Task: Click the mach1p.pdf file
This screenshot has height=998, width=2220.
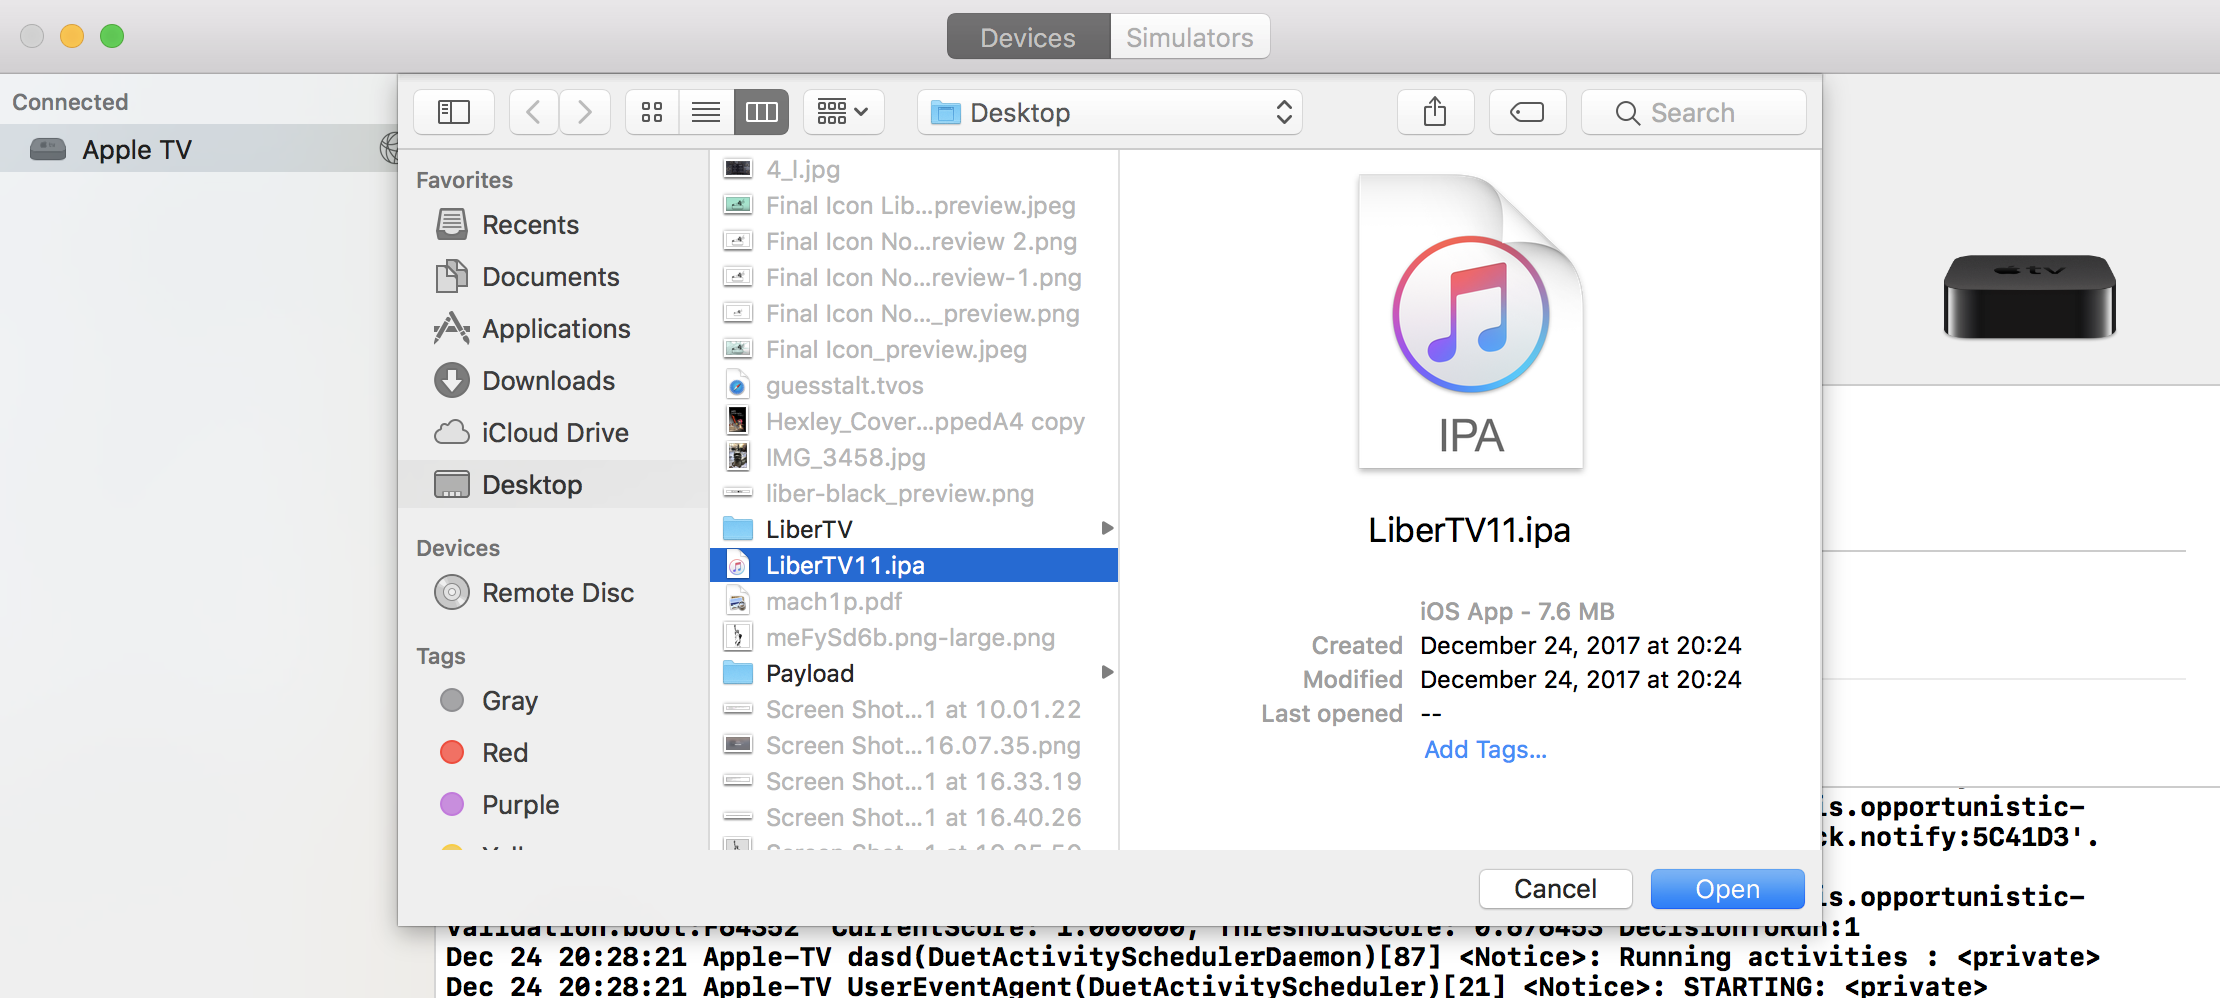Action: pyautogui.click(x=914, y=601)
